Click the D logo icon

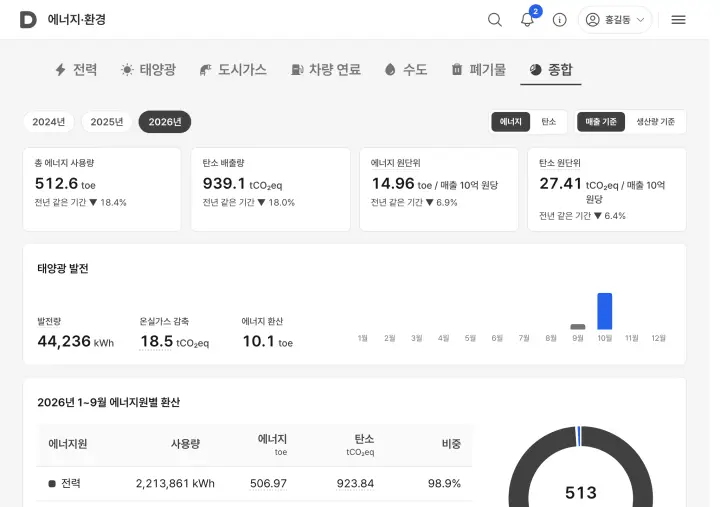coord(28,20)
